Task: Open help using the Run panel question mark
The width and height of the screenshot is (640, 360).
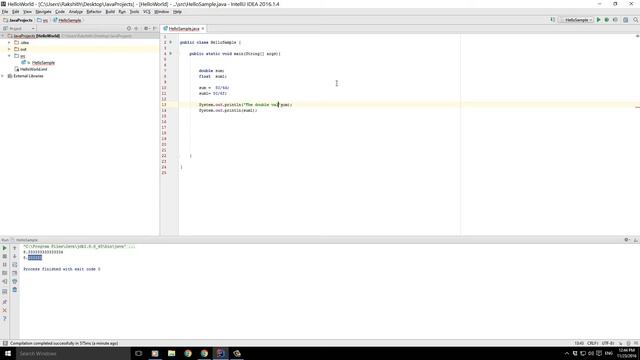Action: (x=4, y=319)
